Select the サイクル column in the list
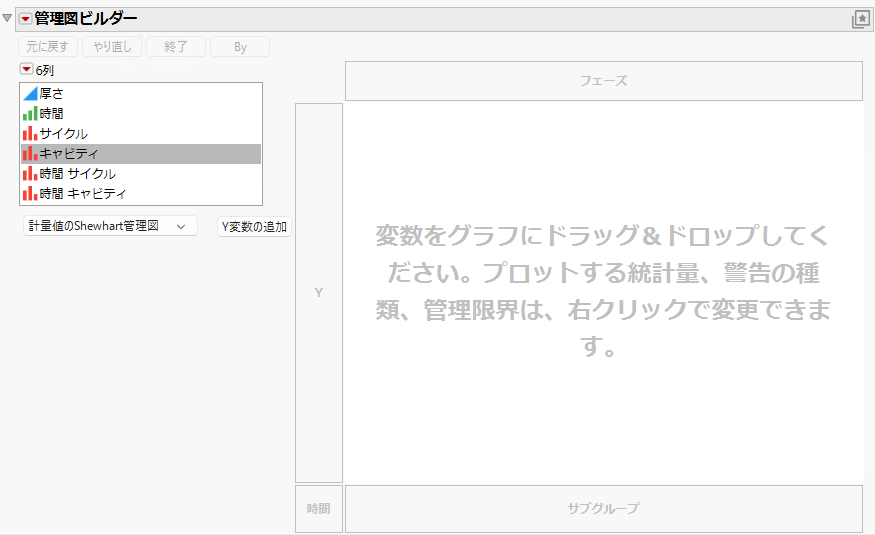The height and width of the screenshot is (535, 875). click(141, 134)
